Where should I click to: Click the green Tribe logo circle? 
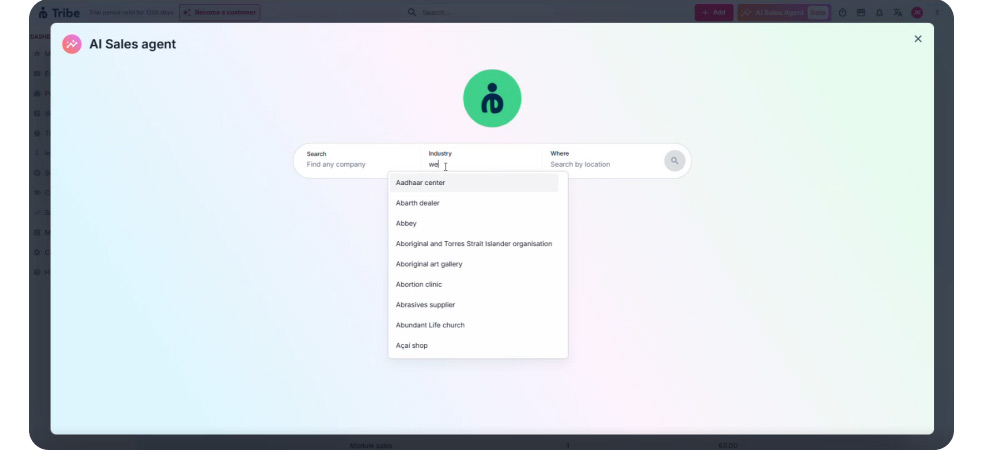[x=491, y=98]
